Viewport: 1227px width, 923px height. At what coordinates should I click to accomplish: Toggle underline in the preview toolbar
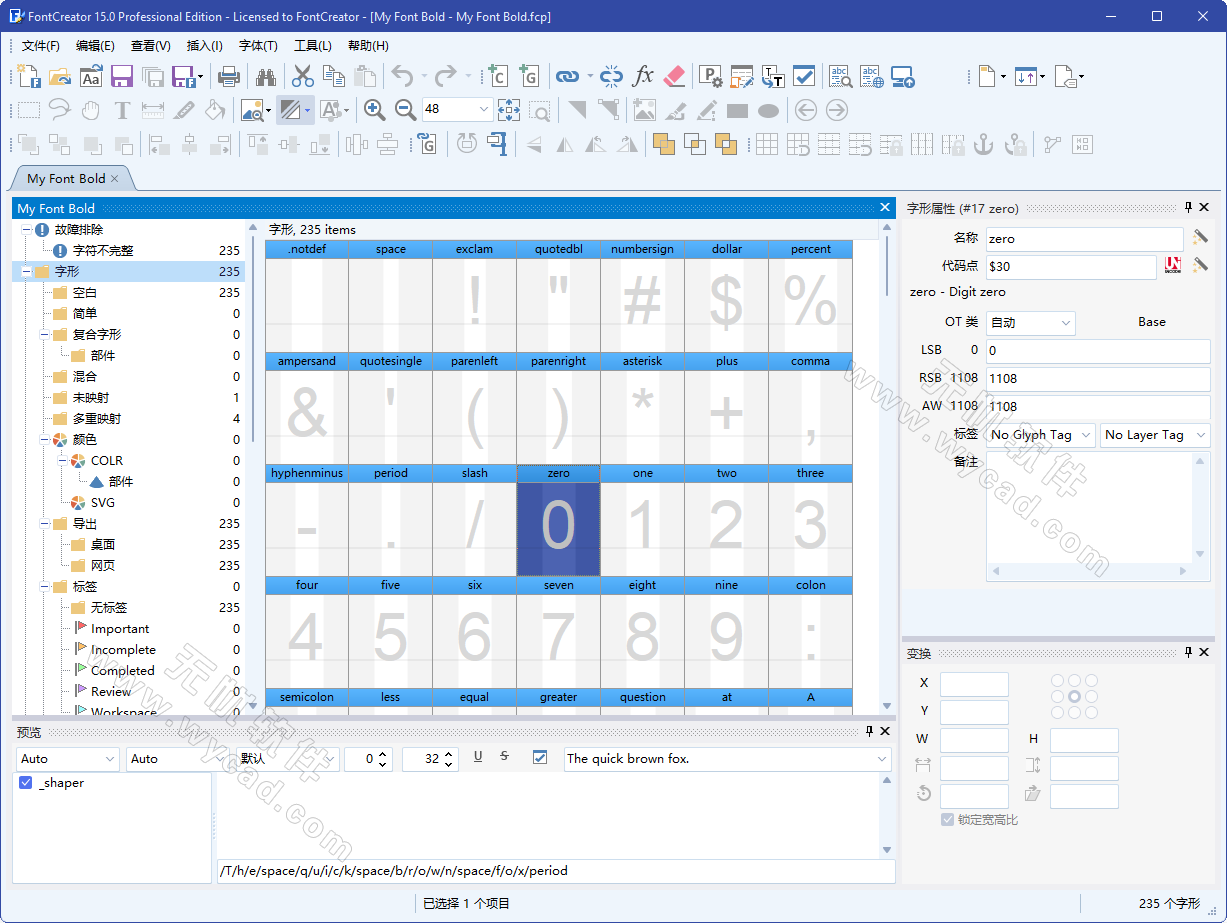(x=478, y=757)
